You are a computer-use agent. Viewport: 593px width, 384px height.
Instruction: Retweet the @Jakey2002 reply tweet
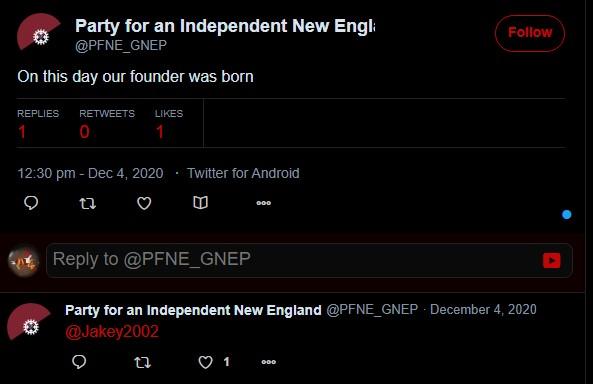143,362
